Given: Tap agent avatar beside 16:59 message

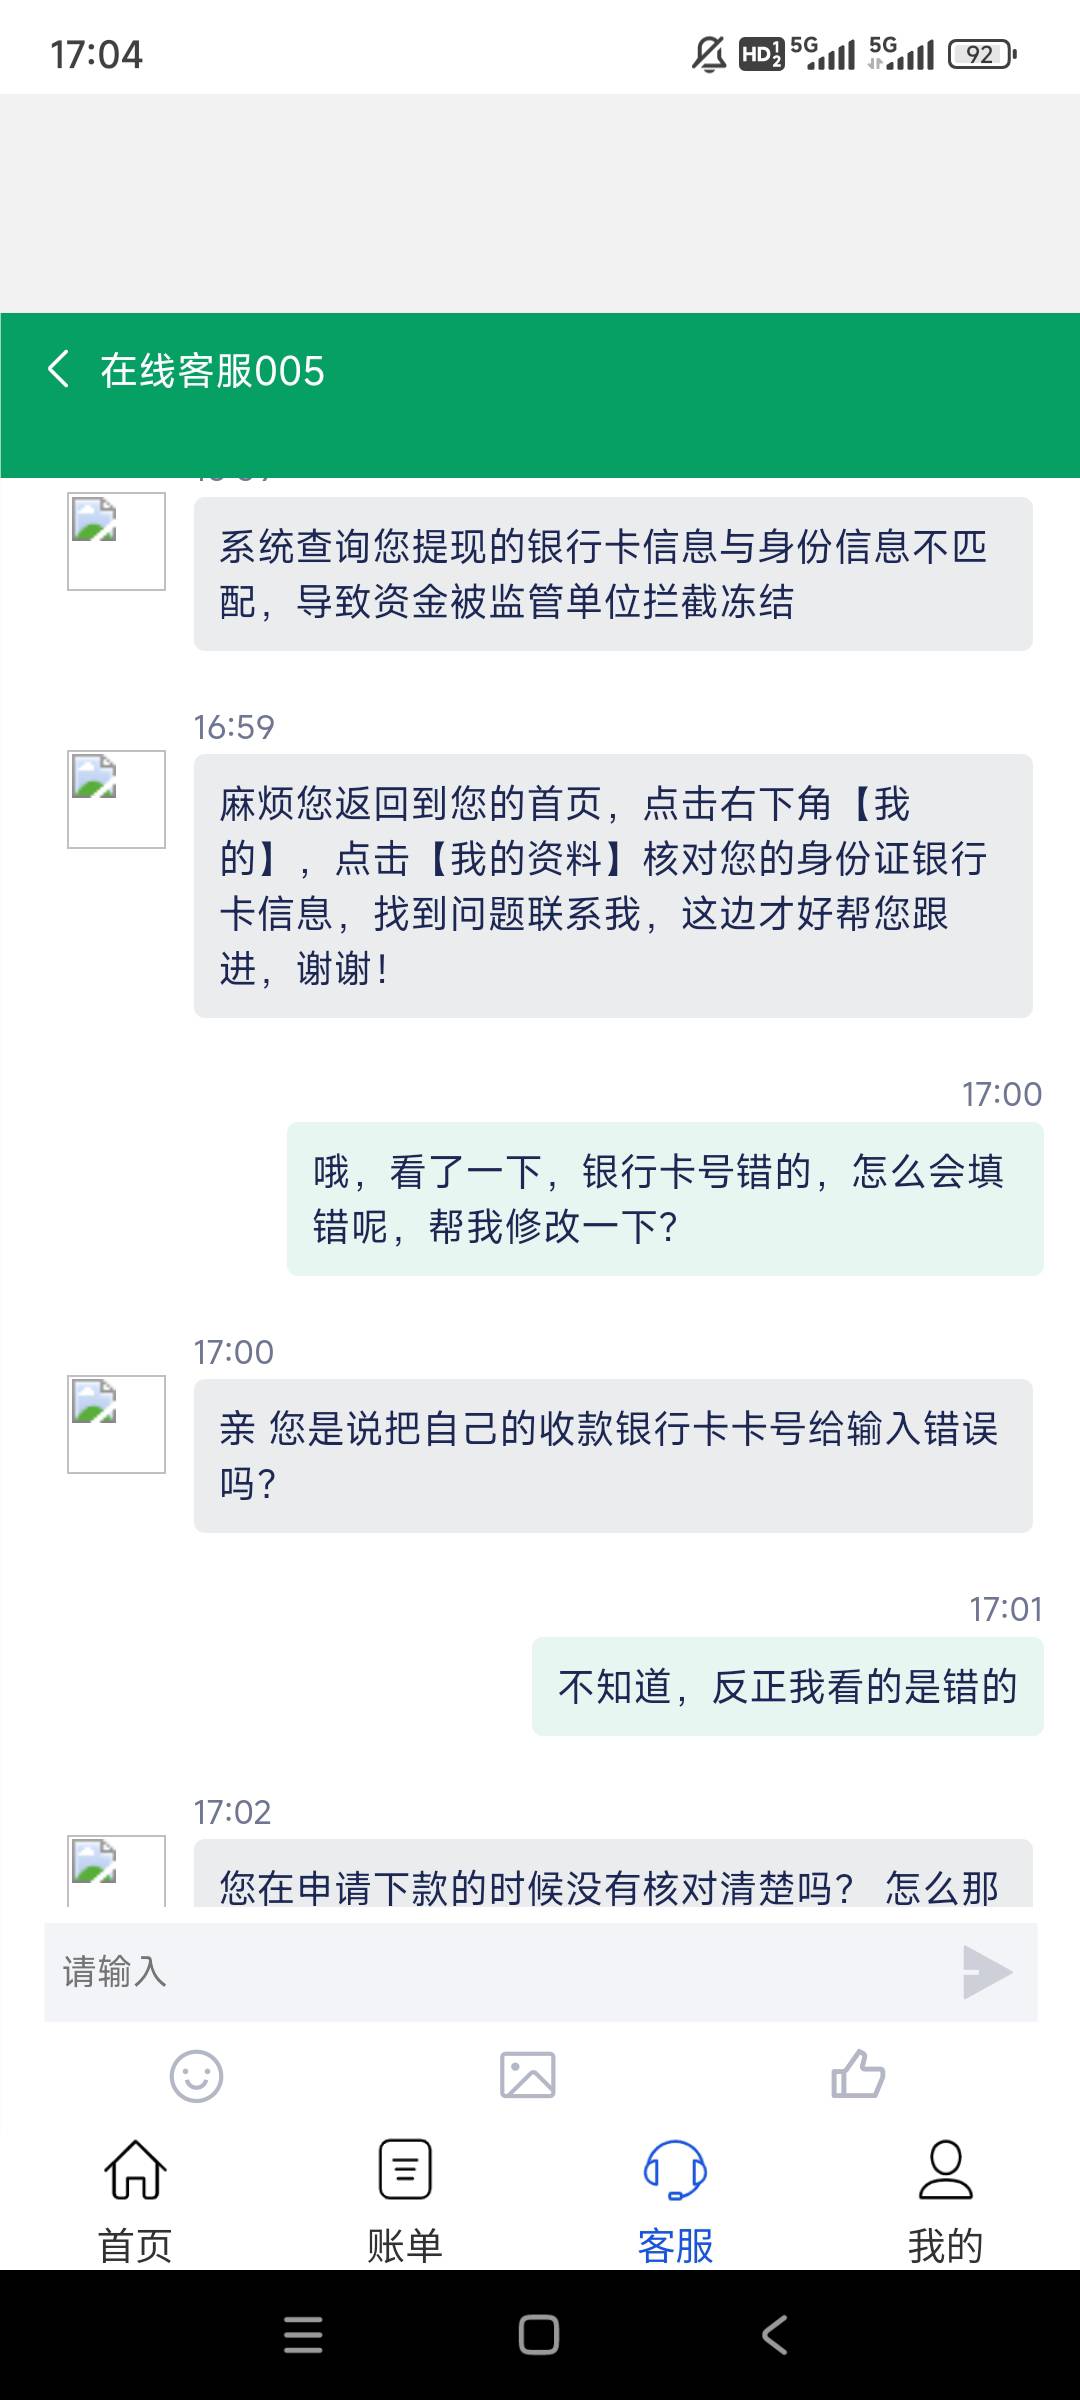Looking at the screenshot, I should tap(116, 799).
